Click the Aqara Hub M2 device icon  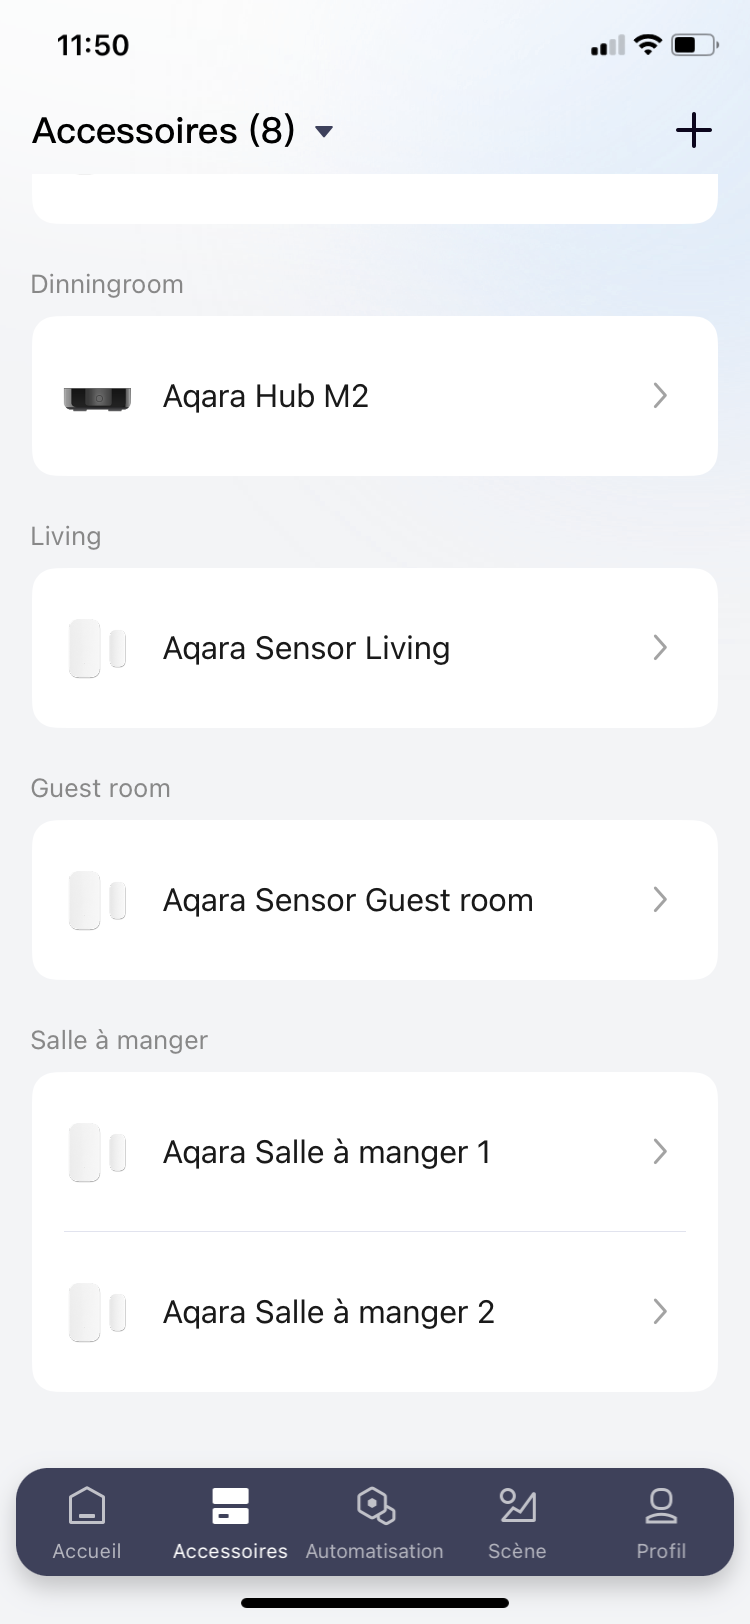coord(97,397)
